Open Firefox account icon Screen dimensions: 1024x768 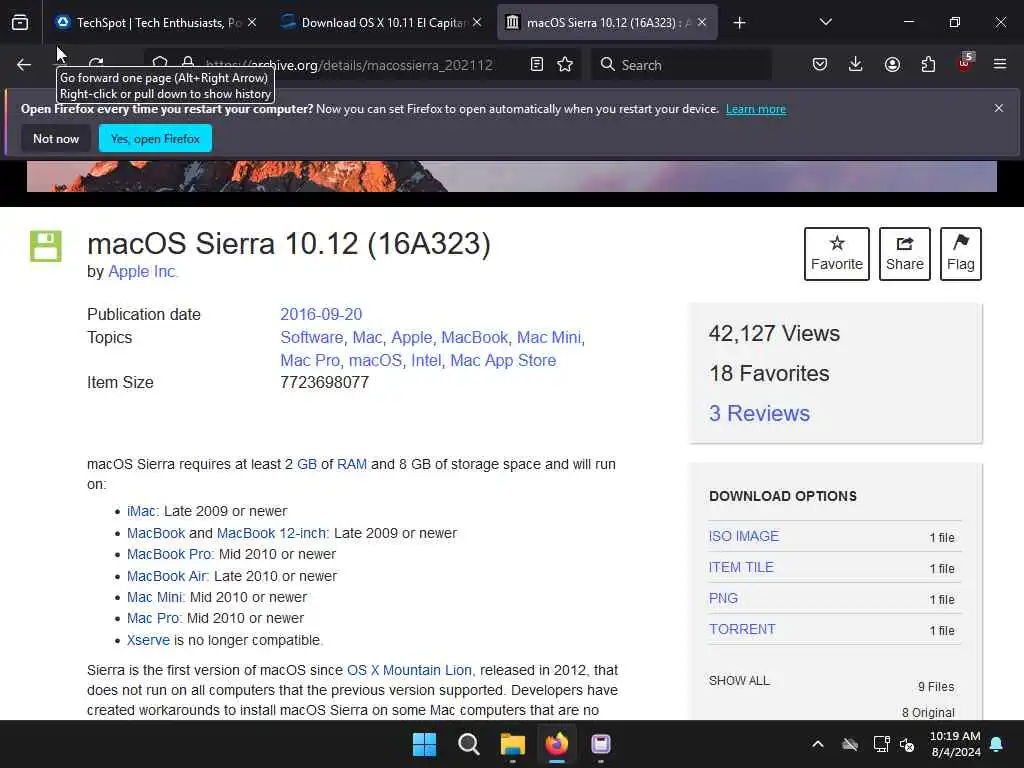click(892, 64)
